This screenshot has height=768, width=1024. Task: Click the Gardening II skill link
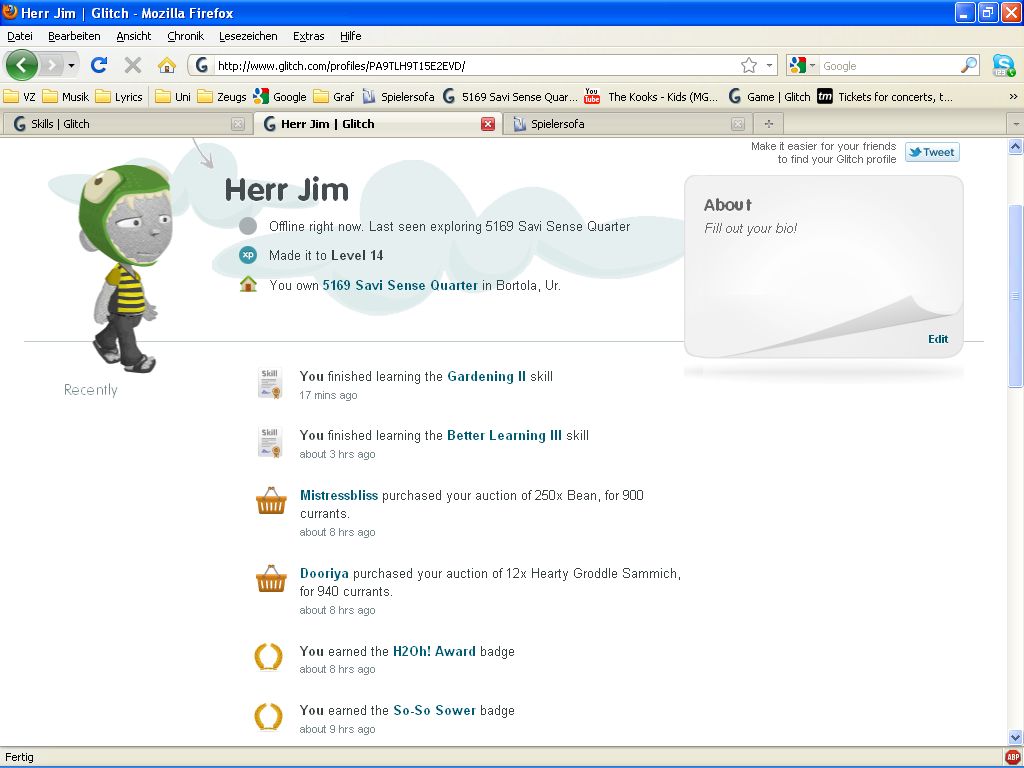486,377
